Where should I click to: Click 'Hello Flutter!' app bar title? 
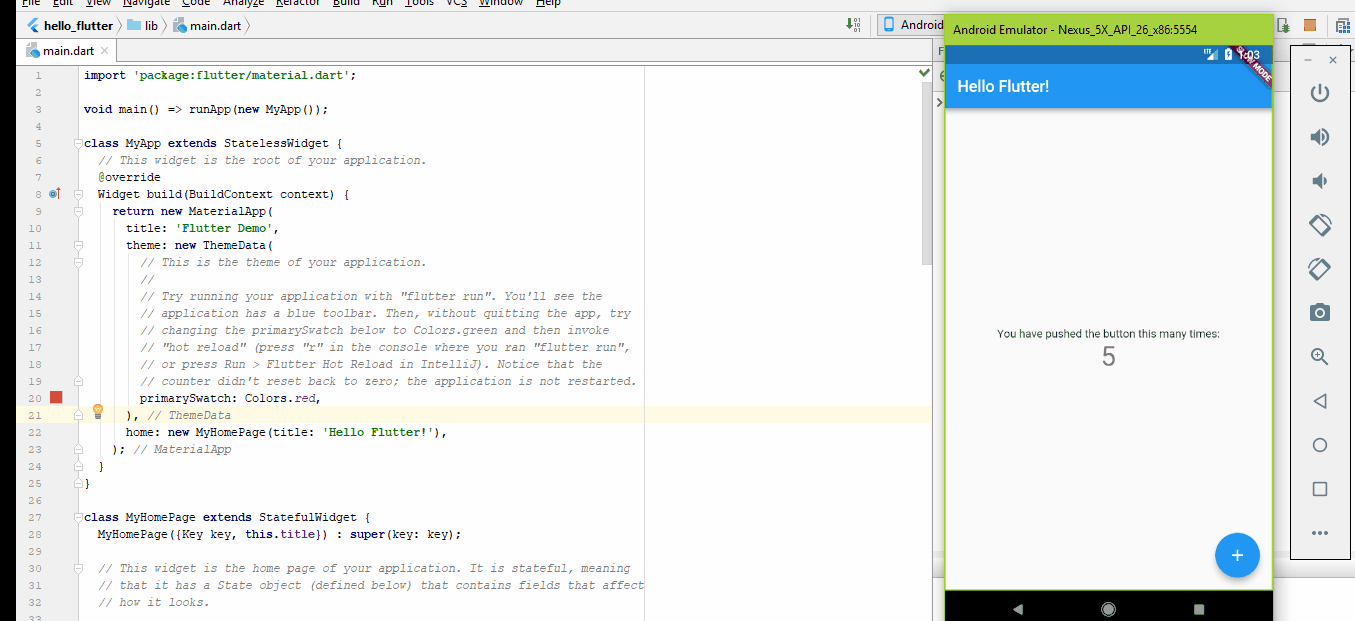[x=1003, y=86]
